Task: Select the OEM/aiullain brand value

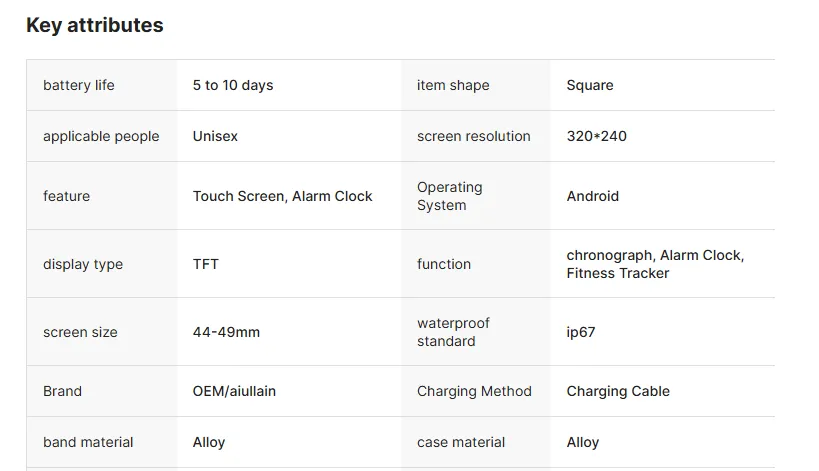Action: (234, 391)
